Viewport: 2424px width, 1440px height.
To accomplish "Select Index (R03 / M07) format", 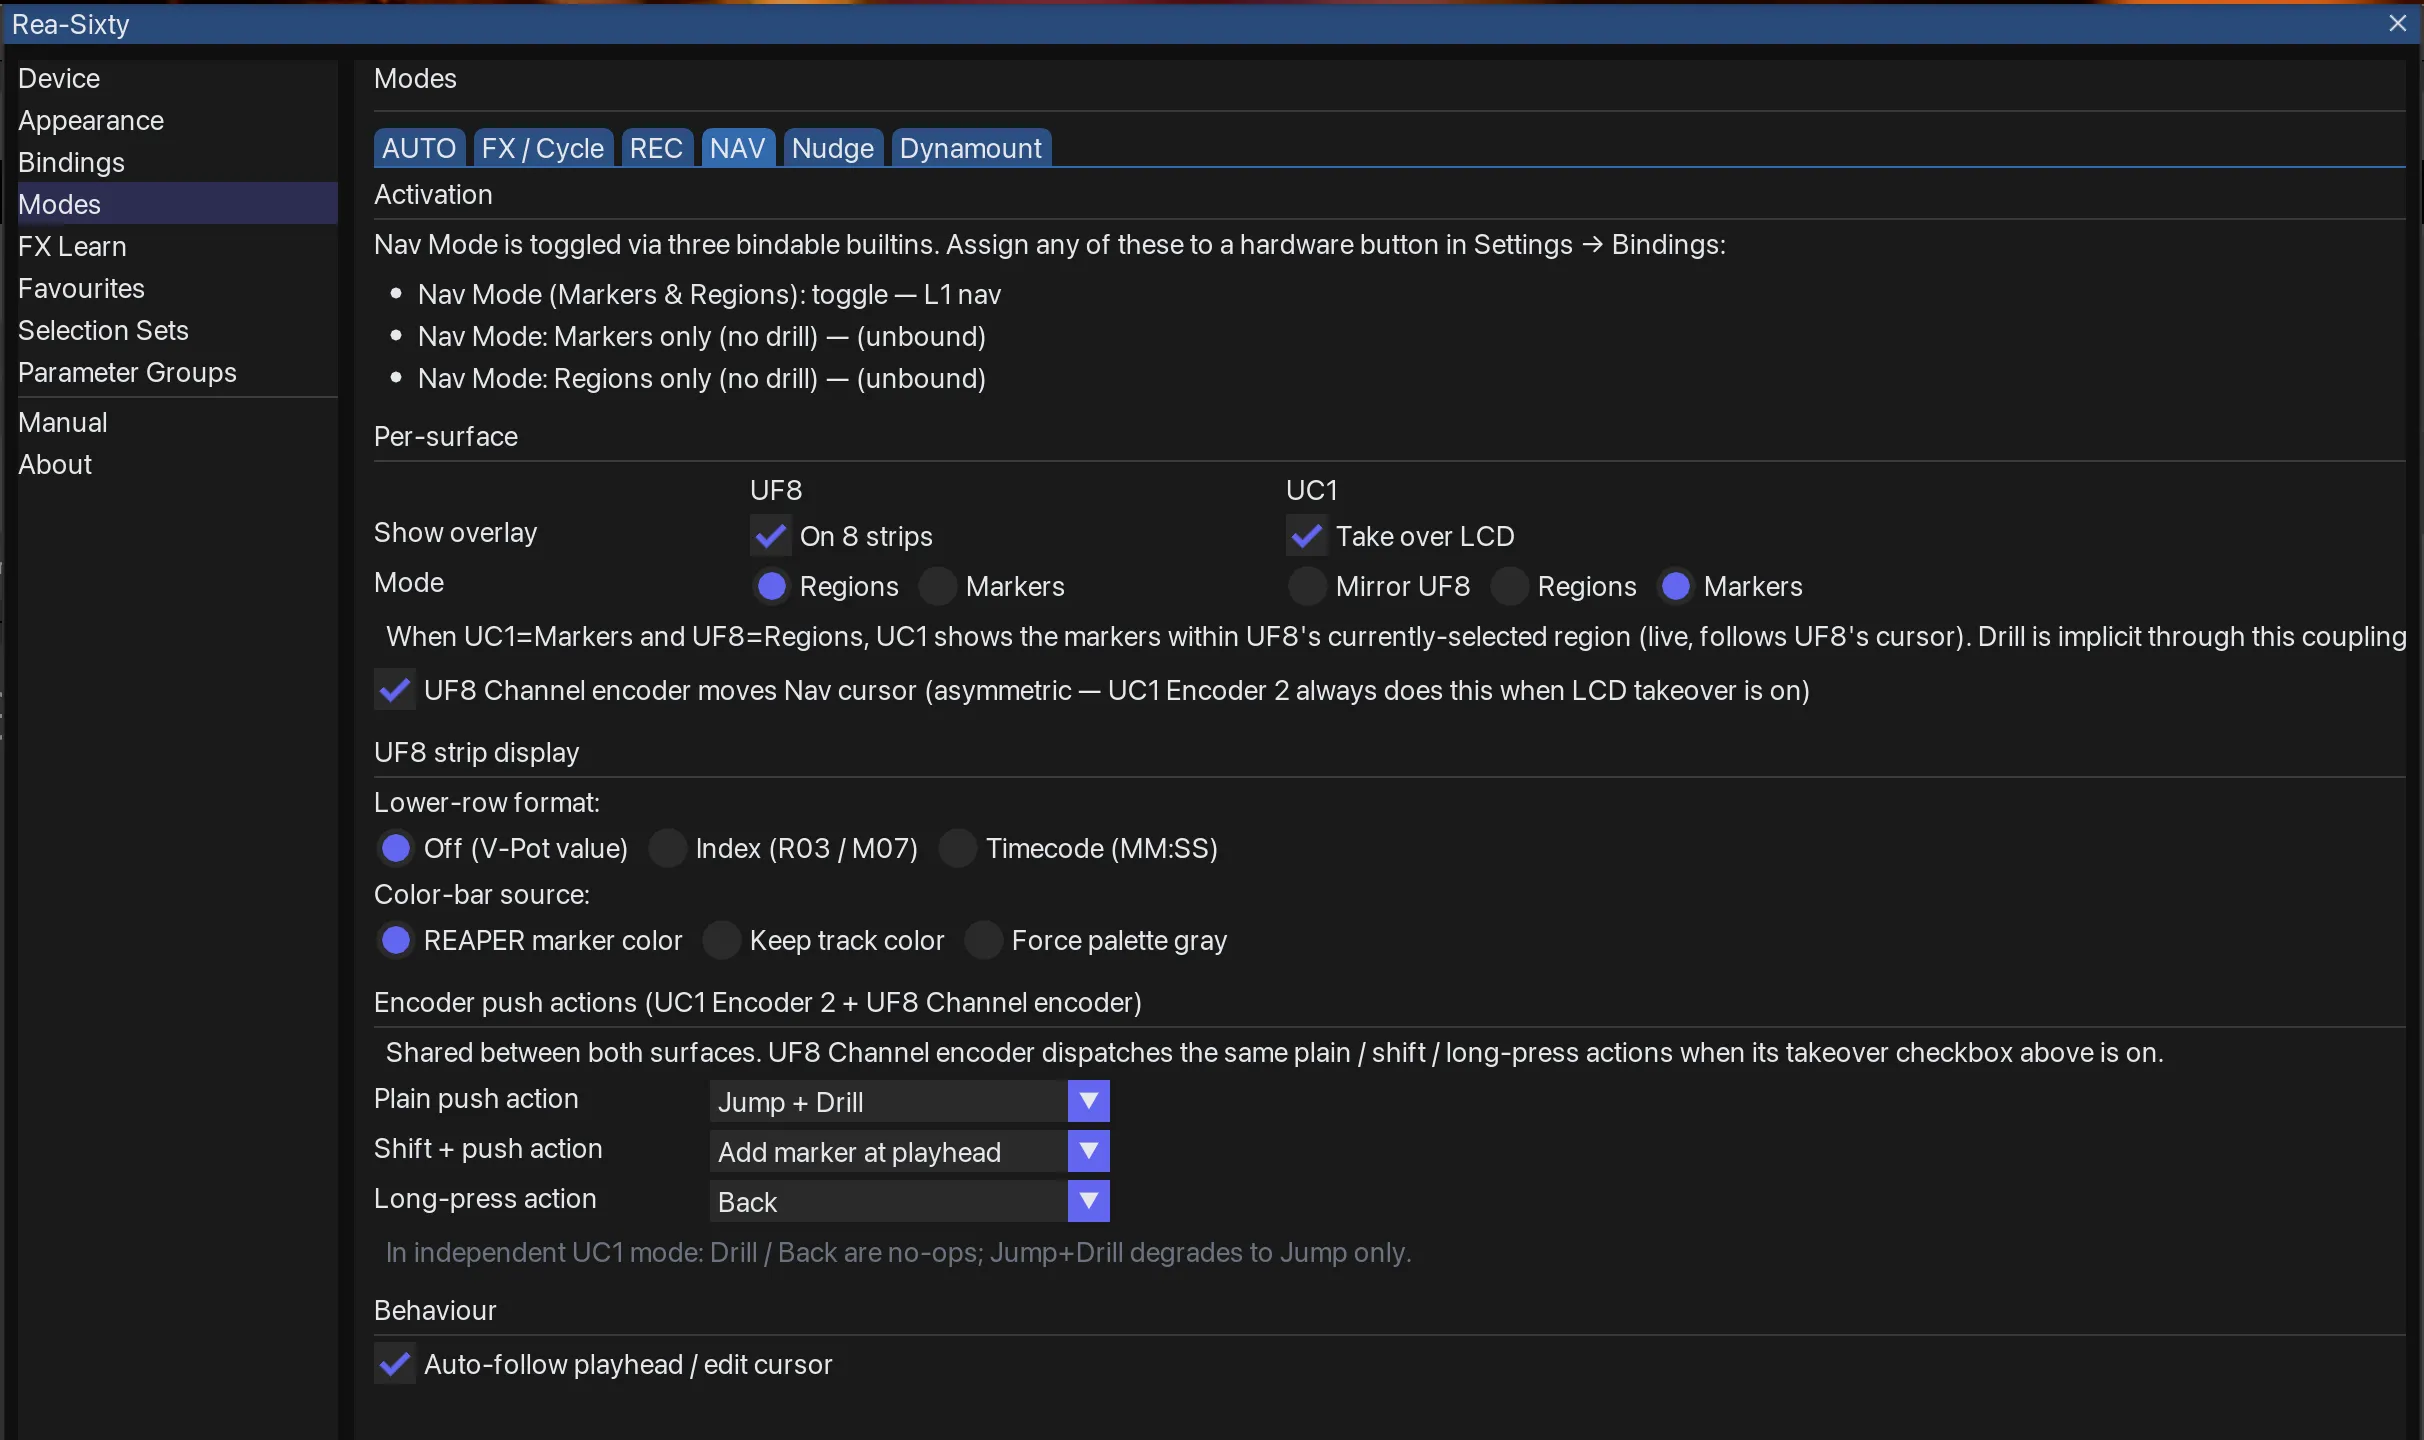I will coord(667,848).
